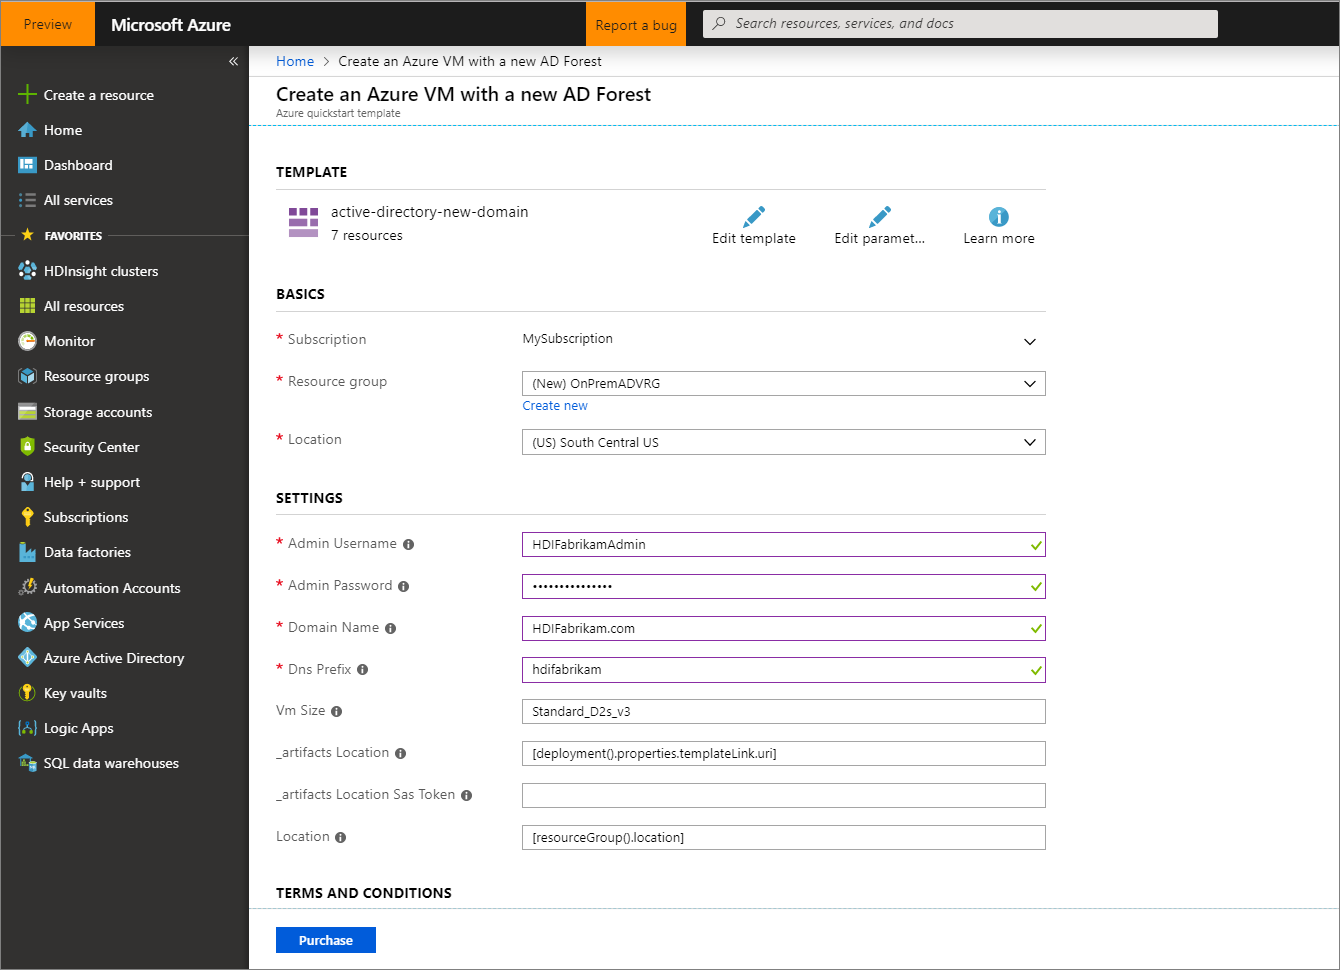Viewport: 1340px width, 970px height.
Task: Show the Admin Username tooltip info icon
Action: coord(408,544)
